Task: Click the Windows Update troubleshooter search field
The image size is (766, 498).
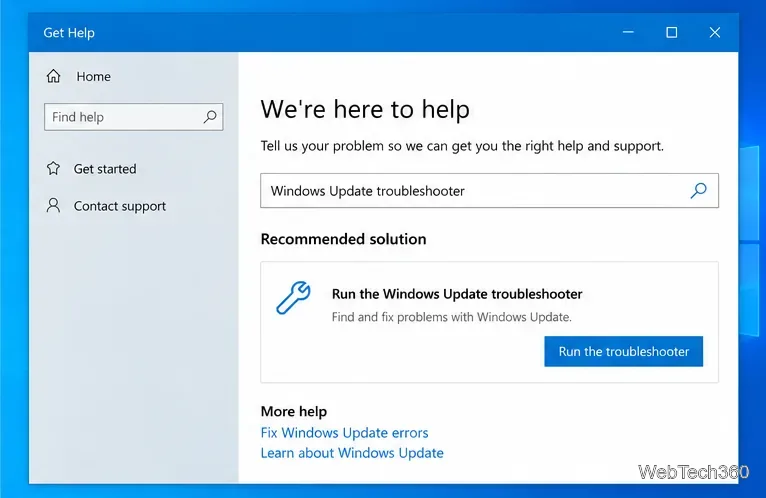Action: [x=489, y=191]
